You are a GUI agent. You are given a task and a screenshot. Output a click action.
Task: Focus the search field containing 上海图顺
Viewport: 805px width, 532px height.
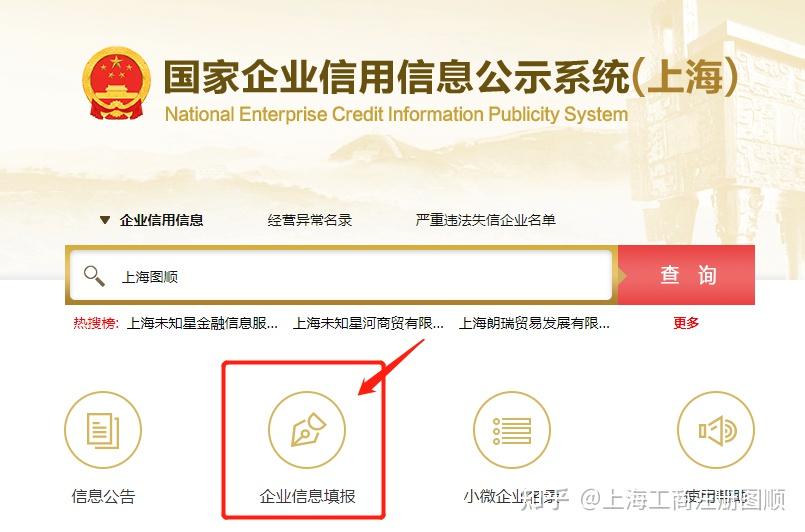coord(341,276)
